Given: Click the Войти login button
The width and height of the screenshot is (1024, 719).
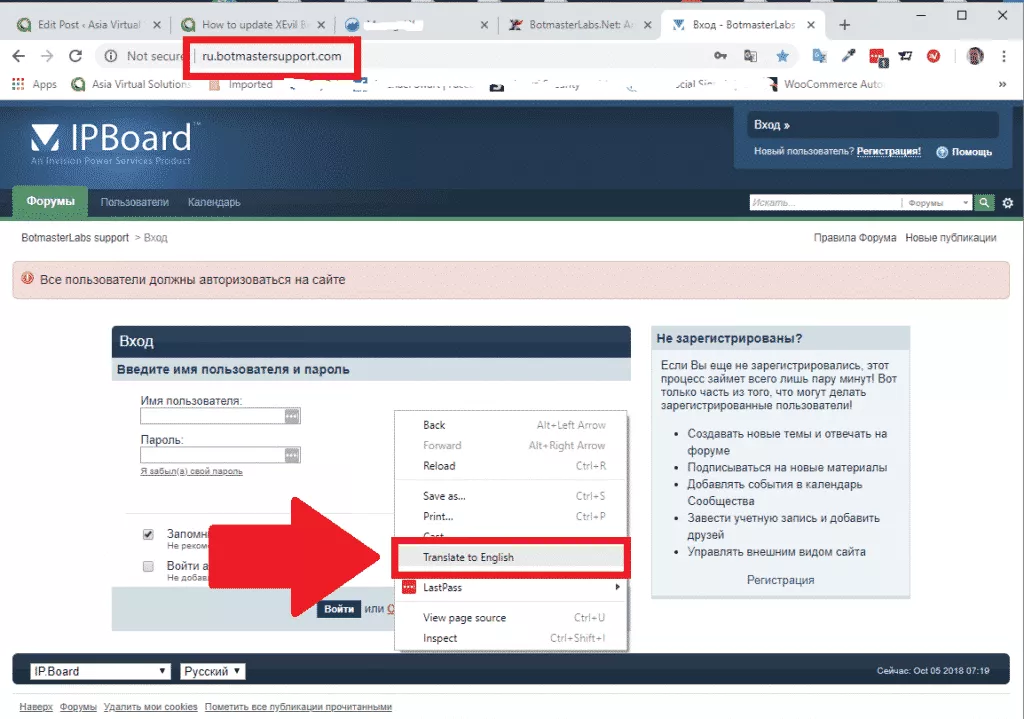Looking at the screenshot, I should 339,609.
